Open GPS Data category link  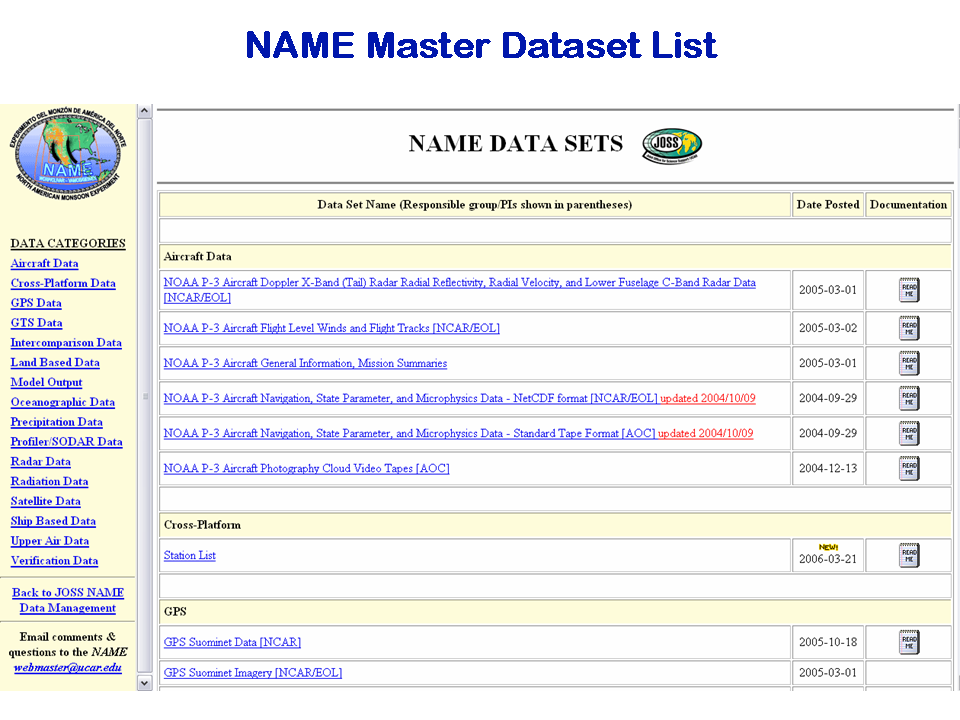pyautogui.click(x=36, y=303)
